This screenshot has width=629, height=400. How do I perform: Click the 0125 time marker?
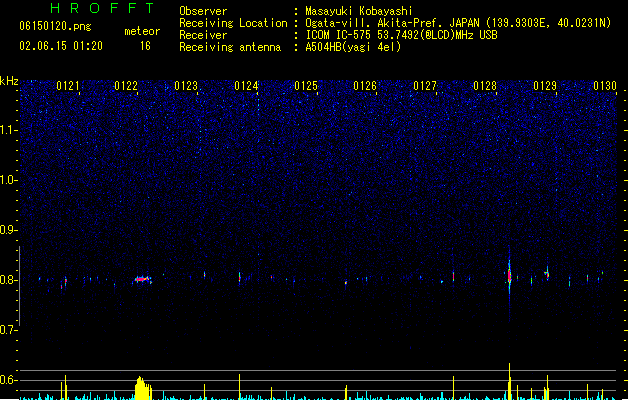[306, 86]
